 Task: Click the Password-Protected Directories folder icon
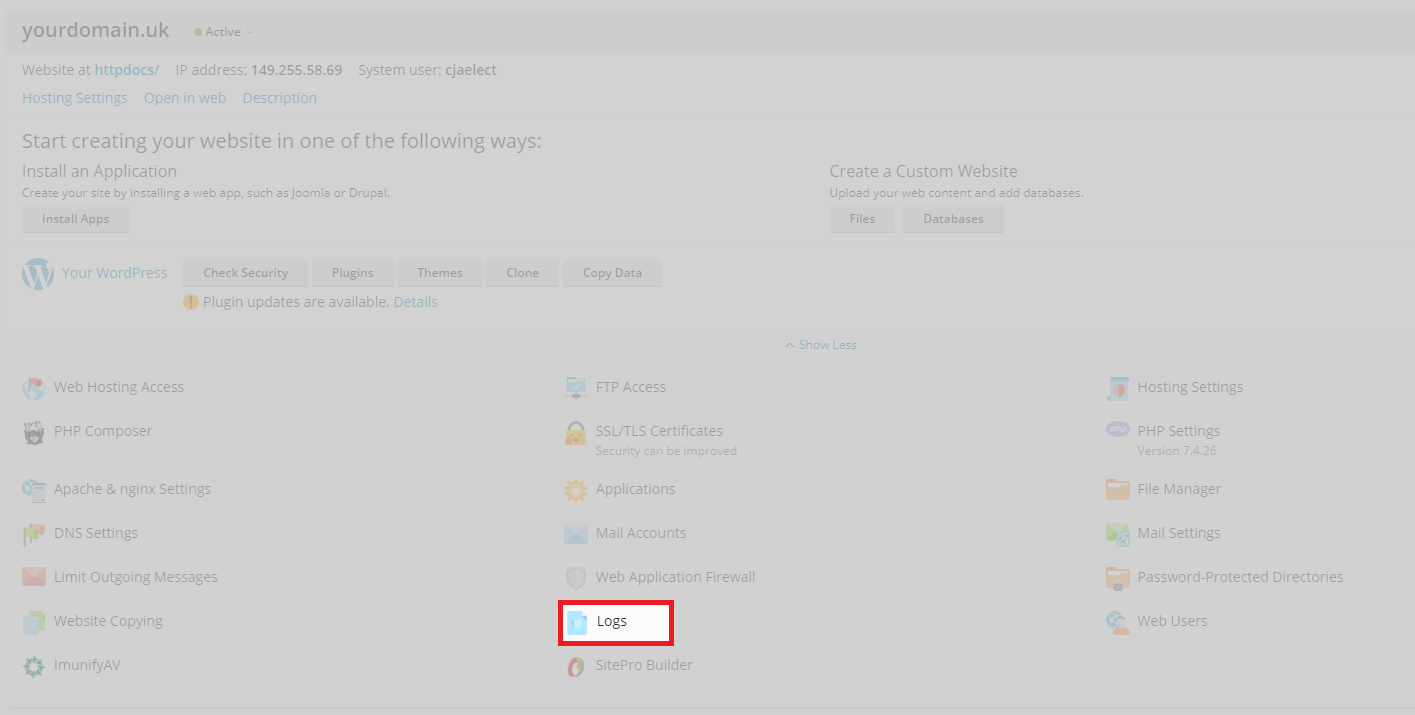pyautogui.click(x=1118, y=578)
